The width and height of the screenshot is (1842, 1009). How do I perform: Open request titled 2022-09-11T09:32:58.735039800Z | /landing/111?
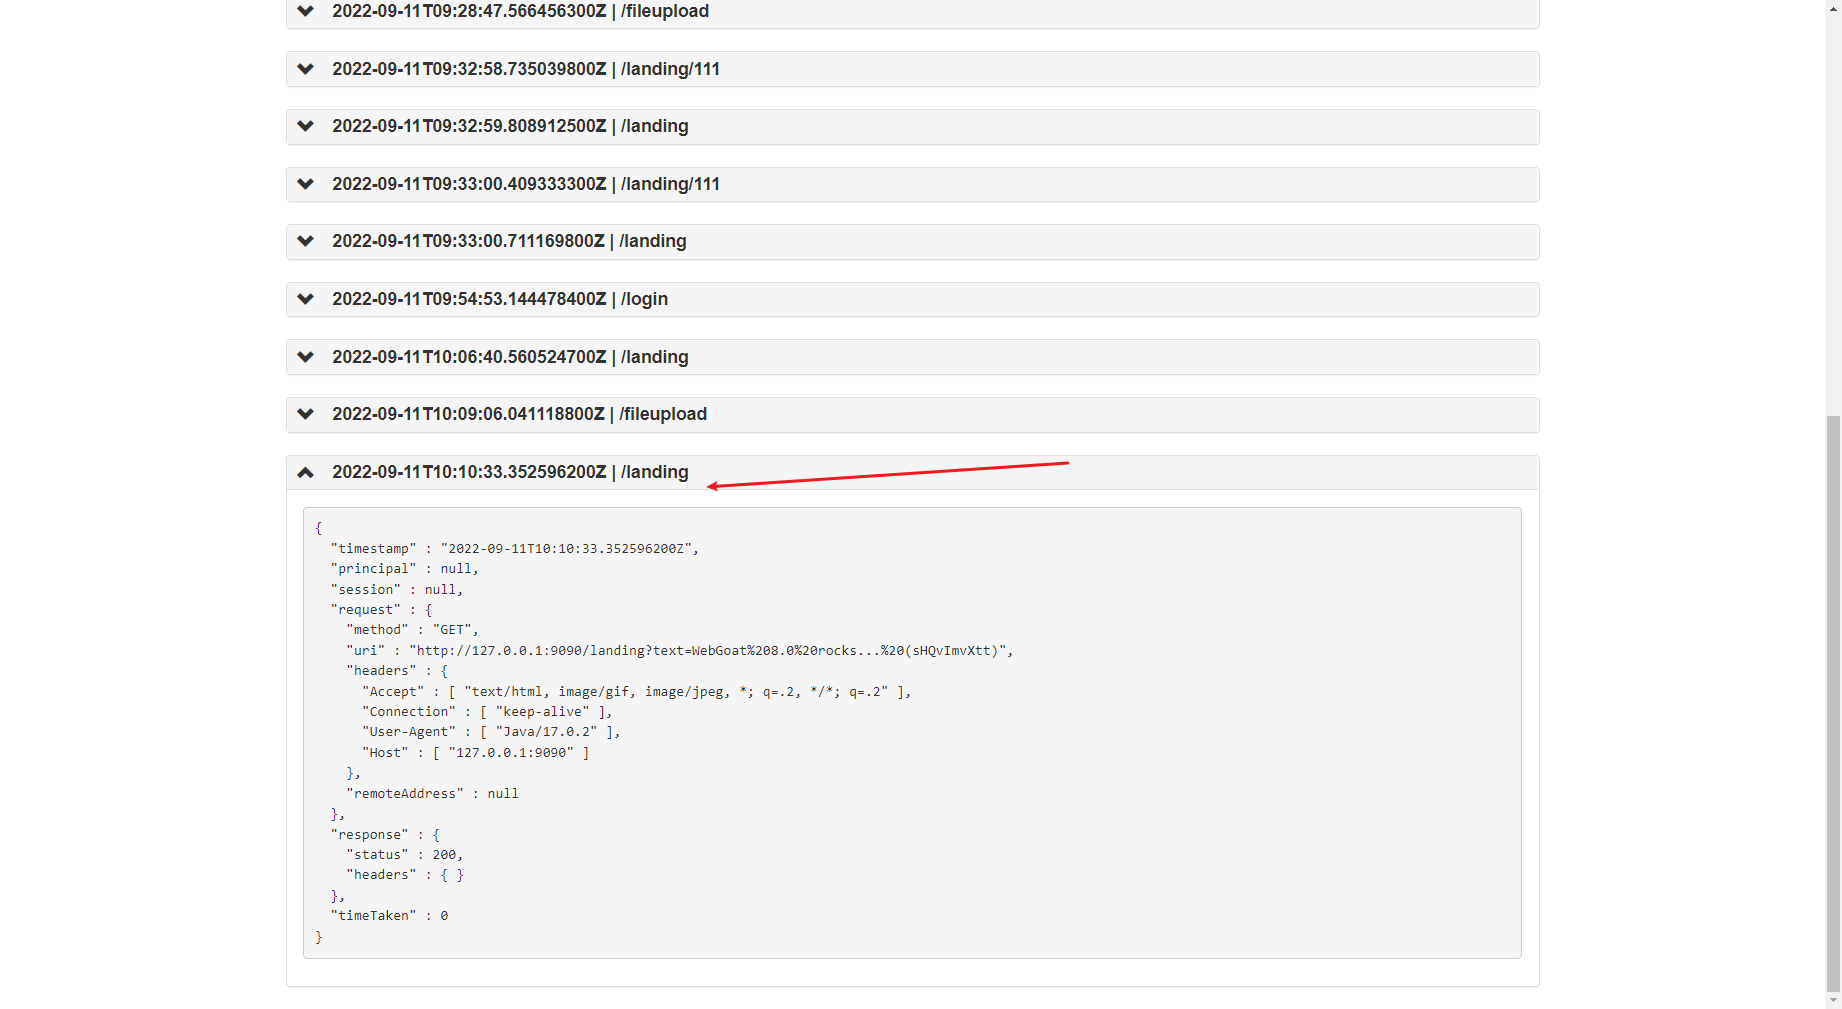tap(526, 69)
